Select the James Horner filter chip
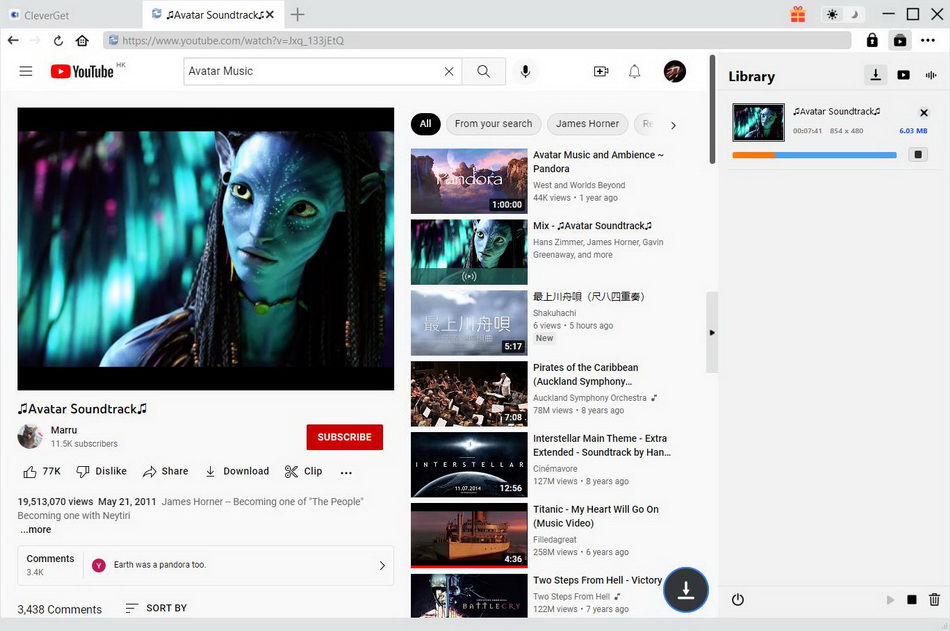The width and height of the screenshot is (950, 631). [587, 124]
